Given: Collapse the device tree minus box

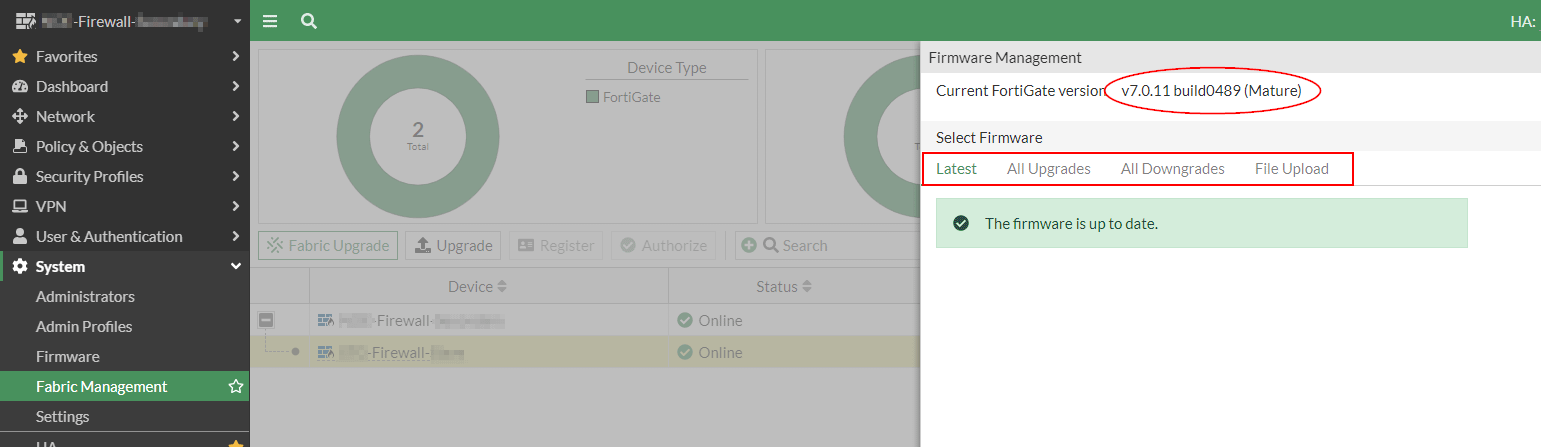Looking at the screenshot, I should 266,320.
